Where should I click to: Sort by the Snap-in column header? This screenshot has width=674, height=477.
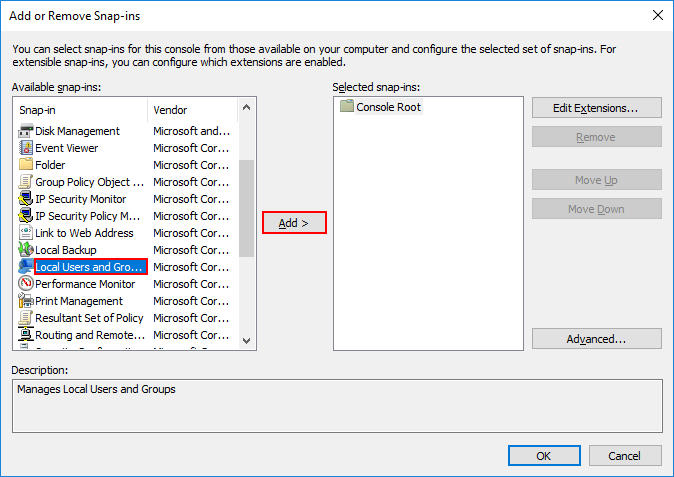(x=80, y=110)
